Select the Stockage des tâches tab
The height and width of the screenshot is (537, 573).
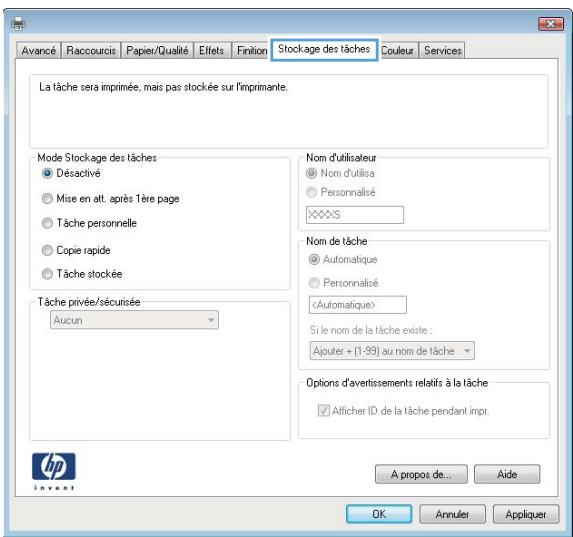pos(324,49)
